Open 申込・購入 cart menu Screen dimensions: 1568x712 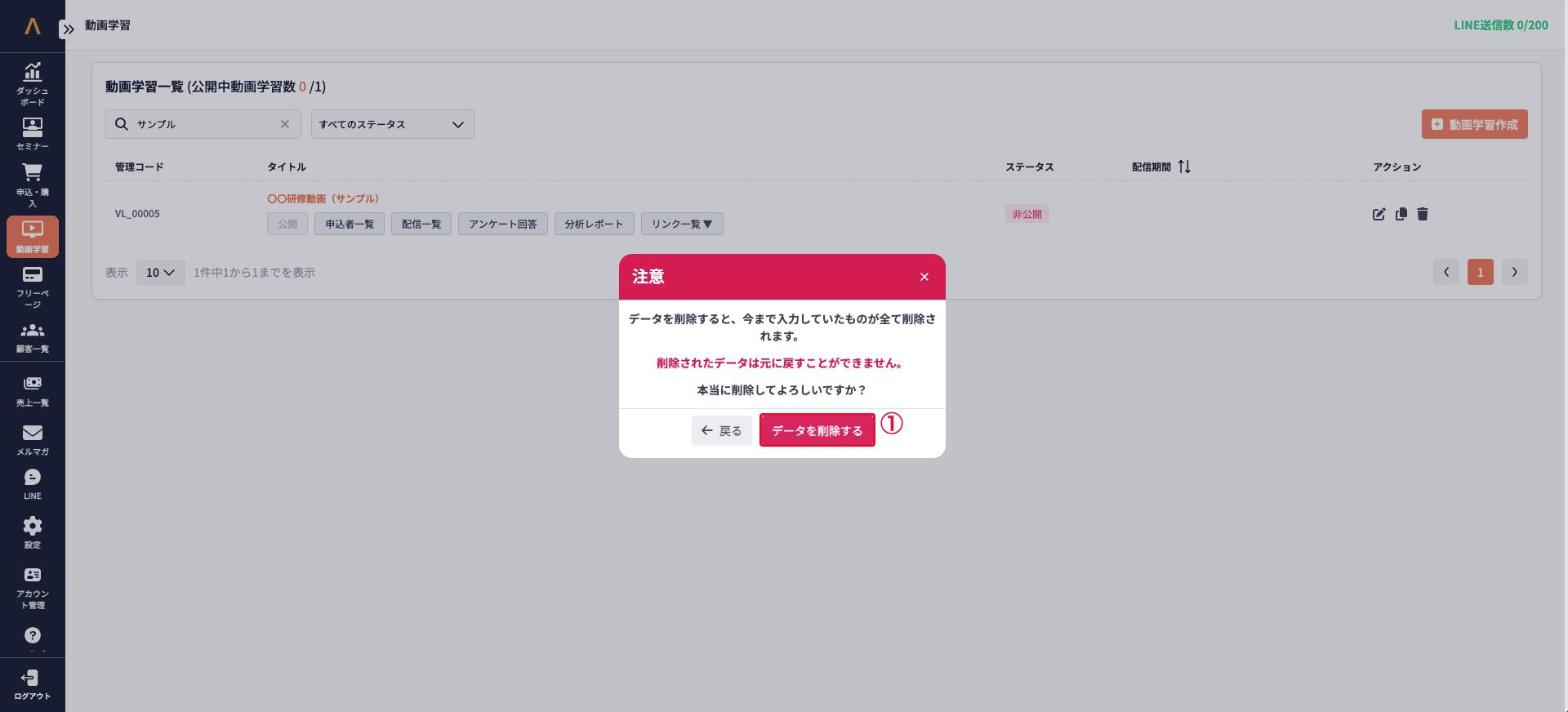(x=32, y=185)
